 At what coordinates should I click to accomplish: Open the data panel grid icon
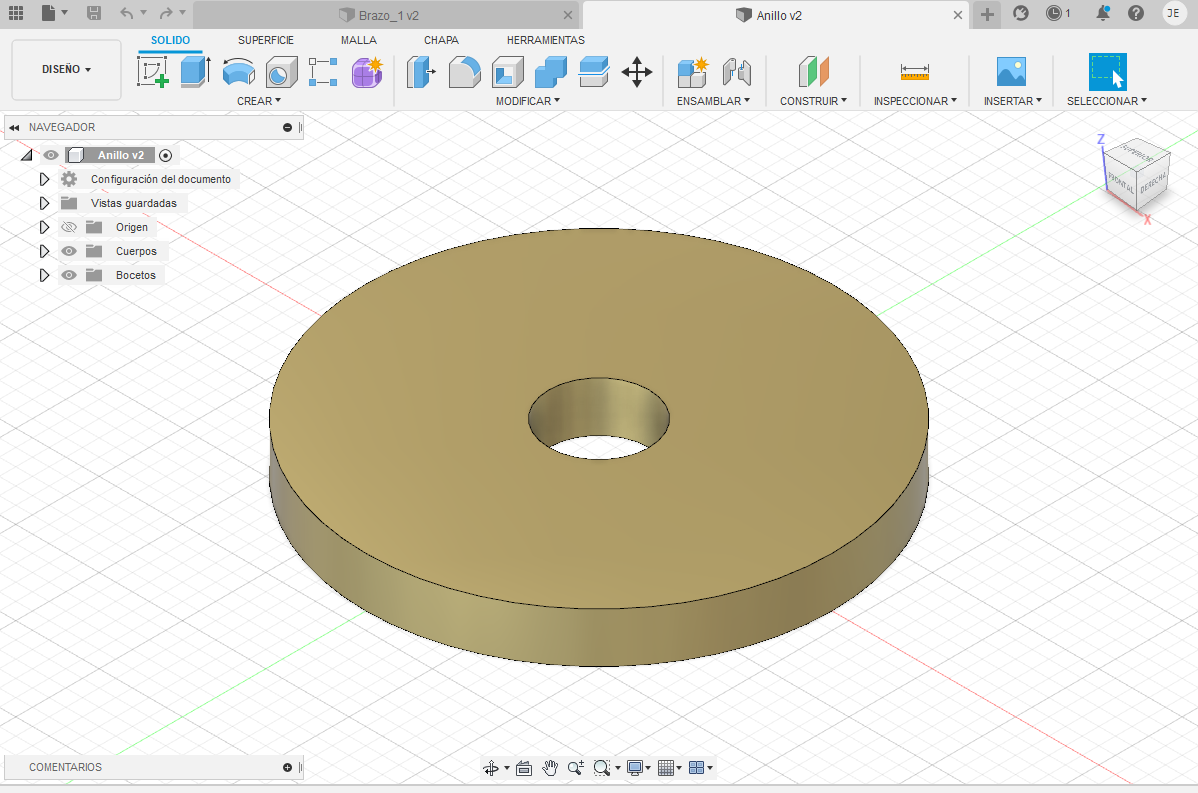pyautogui.click(x=16, y=13)
